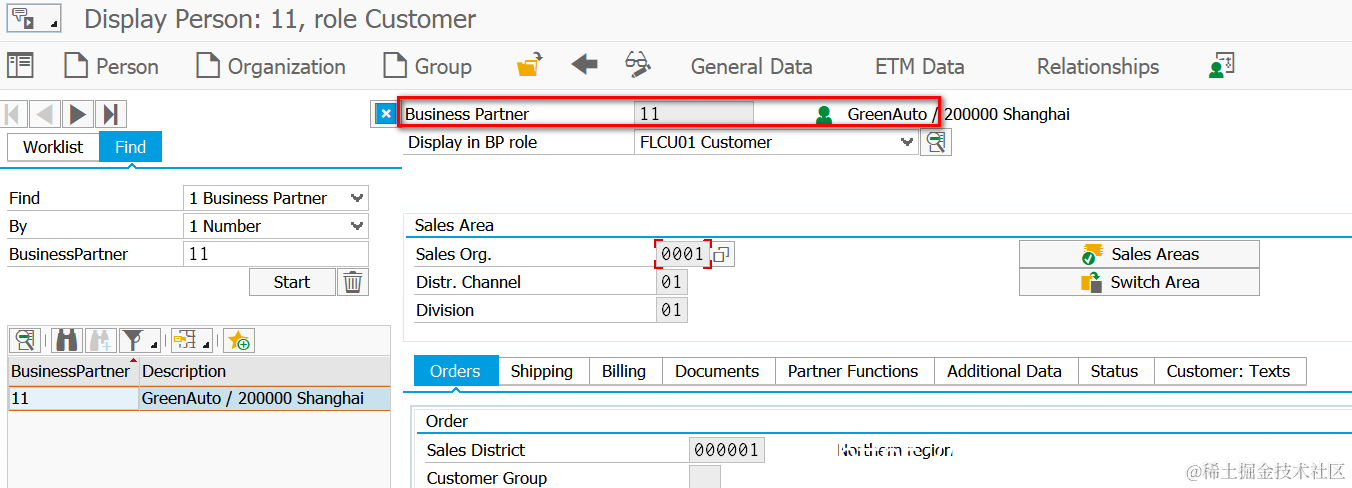Click the binoculars find icon
The width and height of the screenshot is (1352, 488).
point(67,340)
